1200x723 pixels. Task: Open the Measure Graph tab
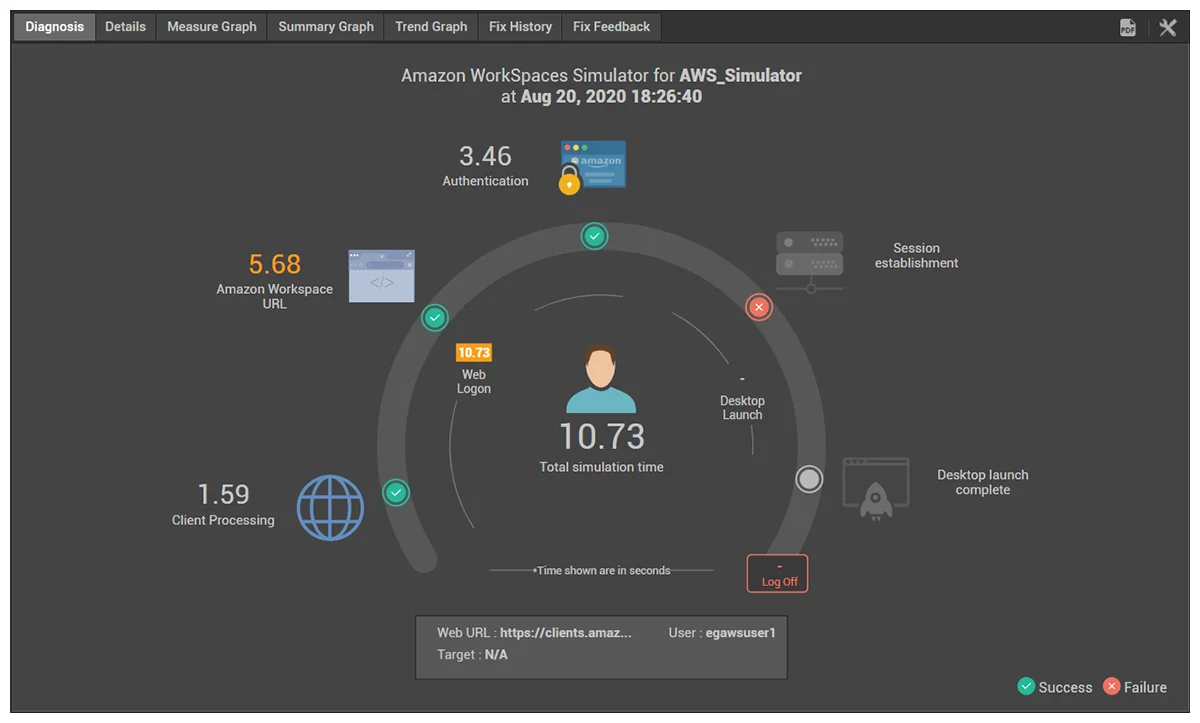212,27
